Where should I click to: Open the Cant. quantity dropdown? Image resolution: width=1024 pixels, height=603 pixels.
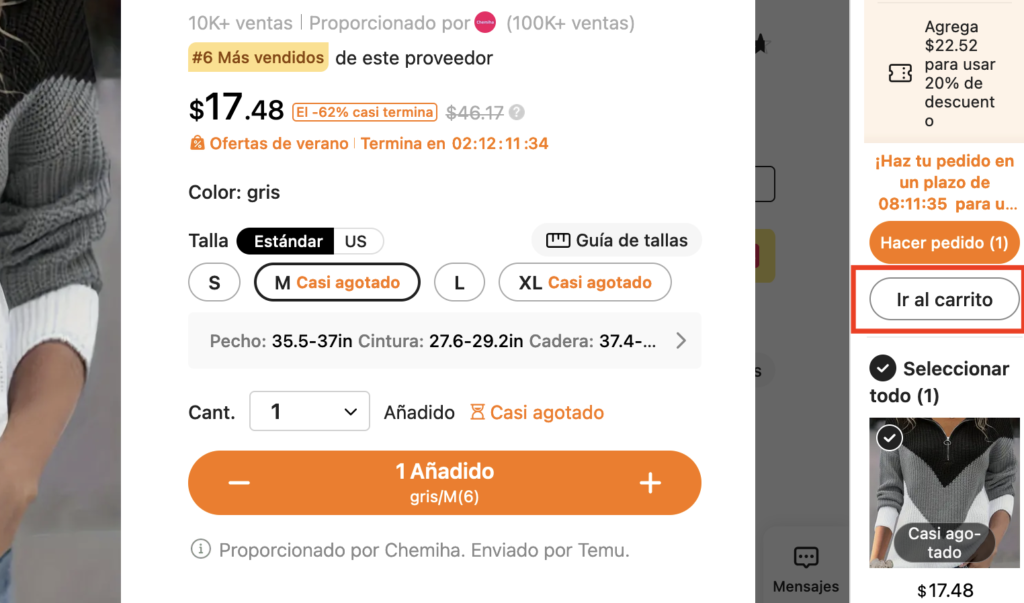click(309, 412)
